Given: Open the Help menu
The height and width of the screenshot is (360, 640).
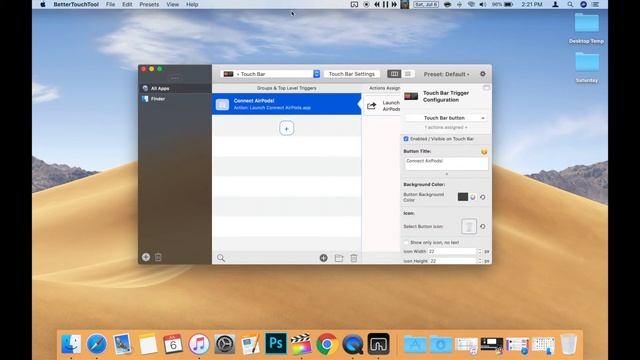Looking at the screenshot, I should 192,4.
